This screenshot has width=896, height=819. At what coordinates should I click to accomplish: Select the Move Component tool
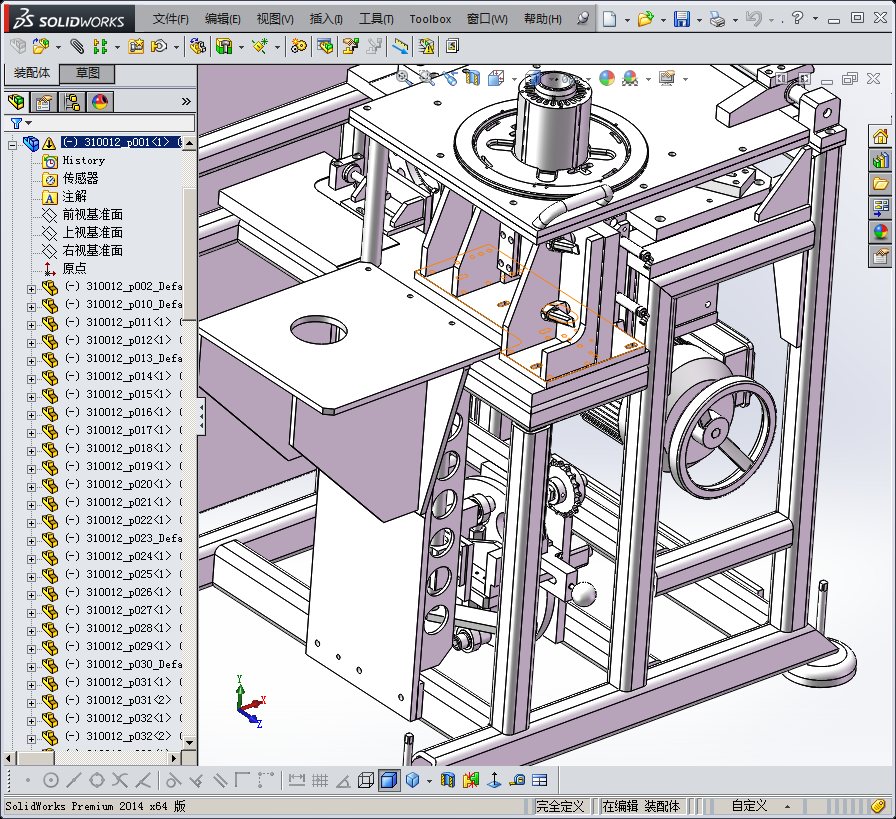[159, 46]
